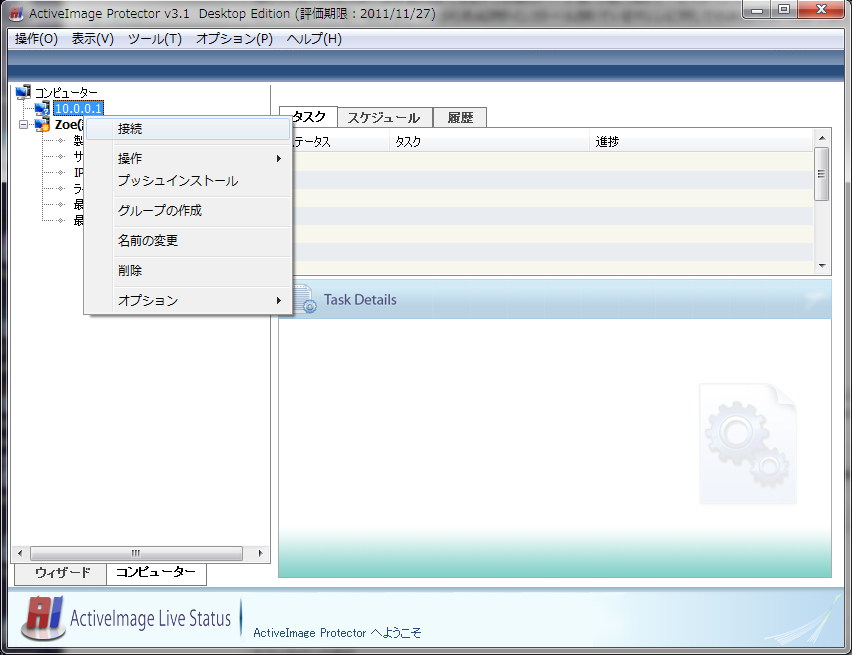Click the ActiveImage AI logo in status bar
This screenshot has width=852, height=655.
tap(43, 618)
